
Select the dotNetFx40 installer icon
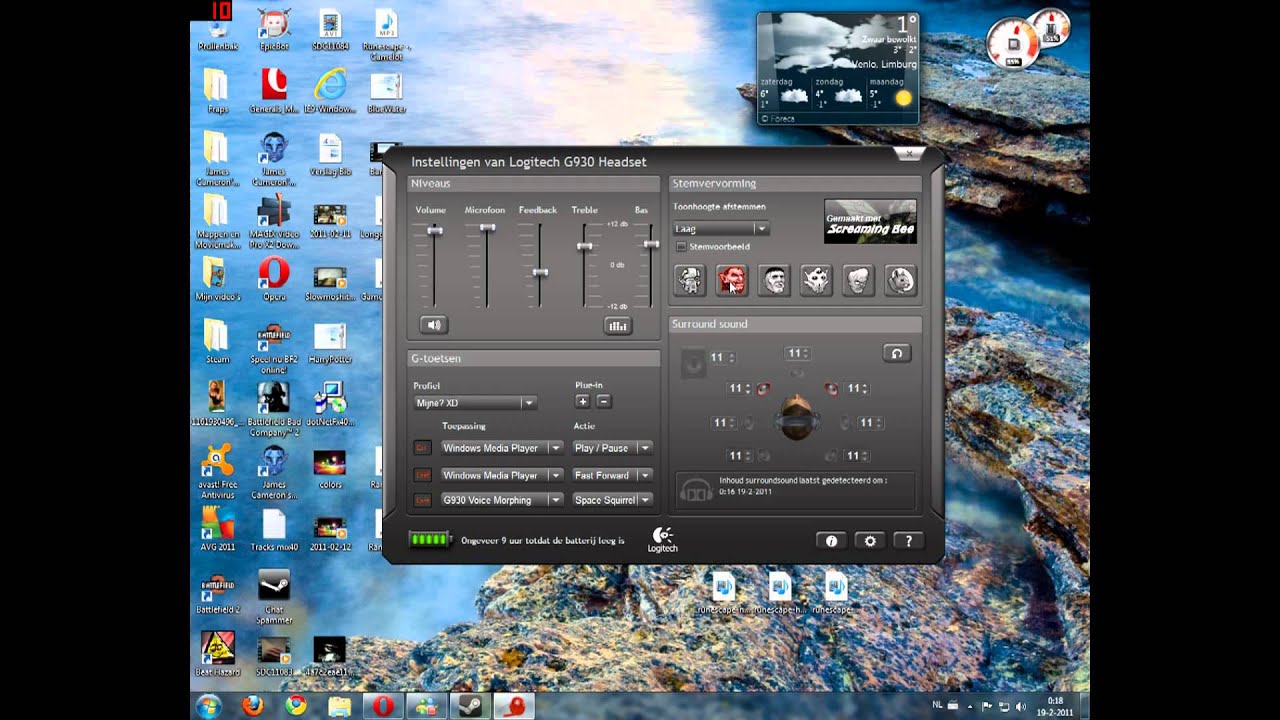[x=330, y=404]
